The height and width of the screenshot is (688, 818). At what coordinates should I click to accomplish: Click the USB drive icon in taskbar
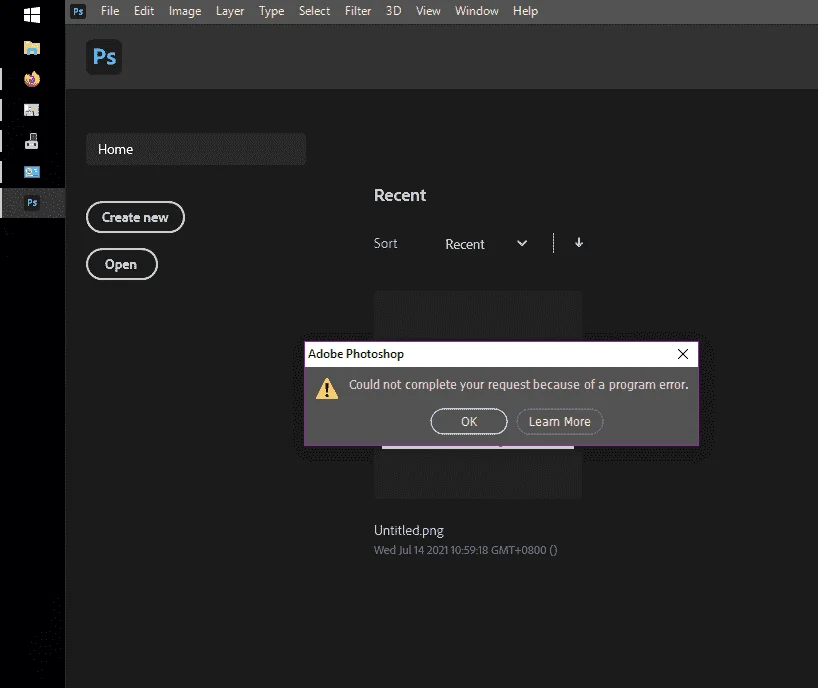click(x=32, y=141)
